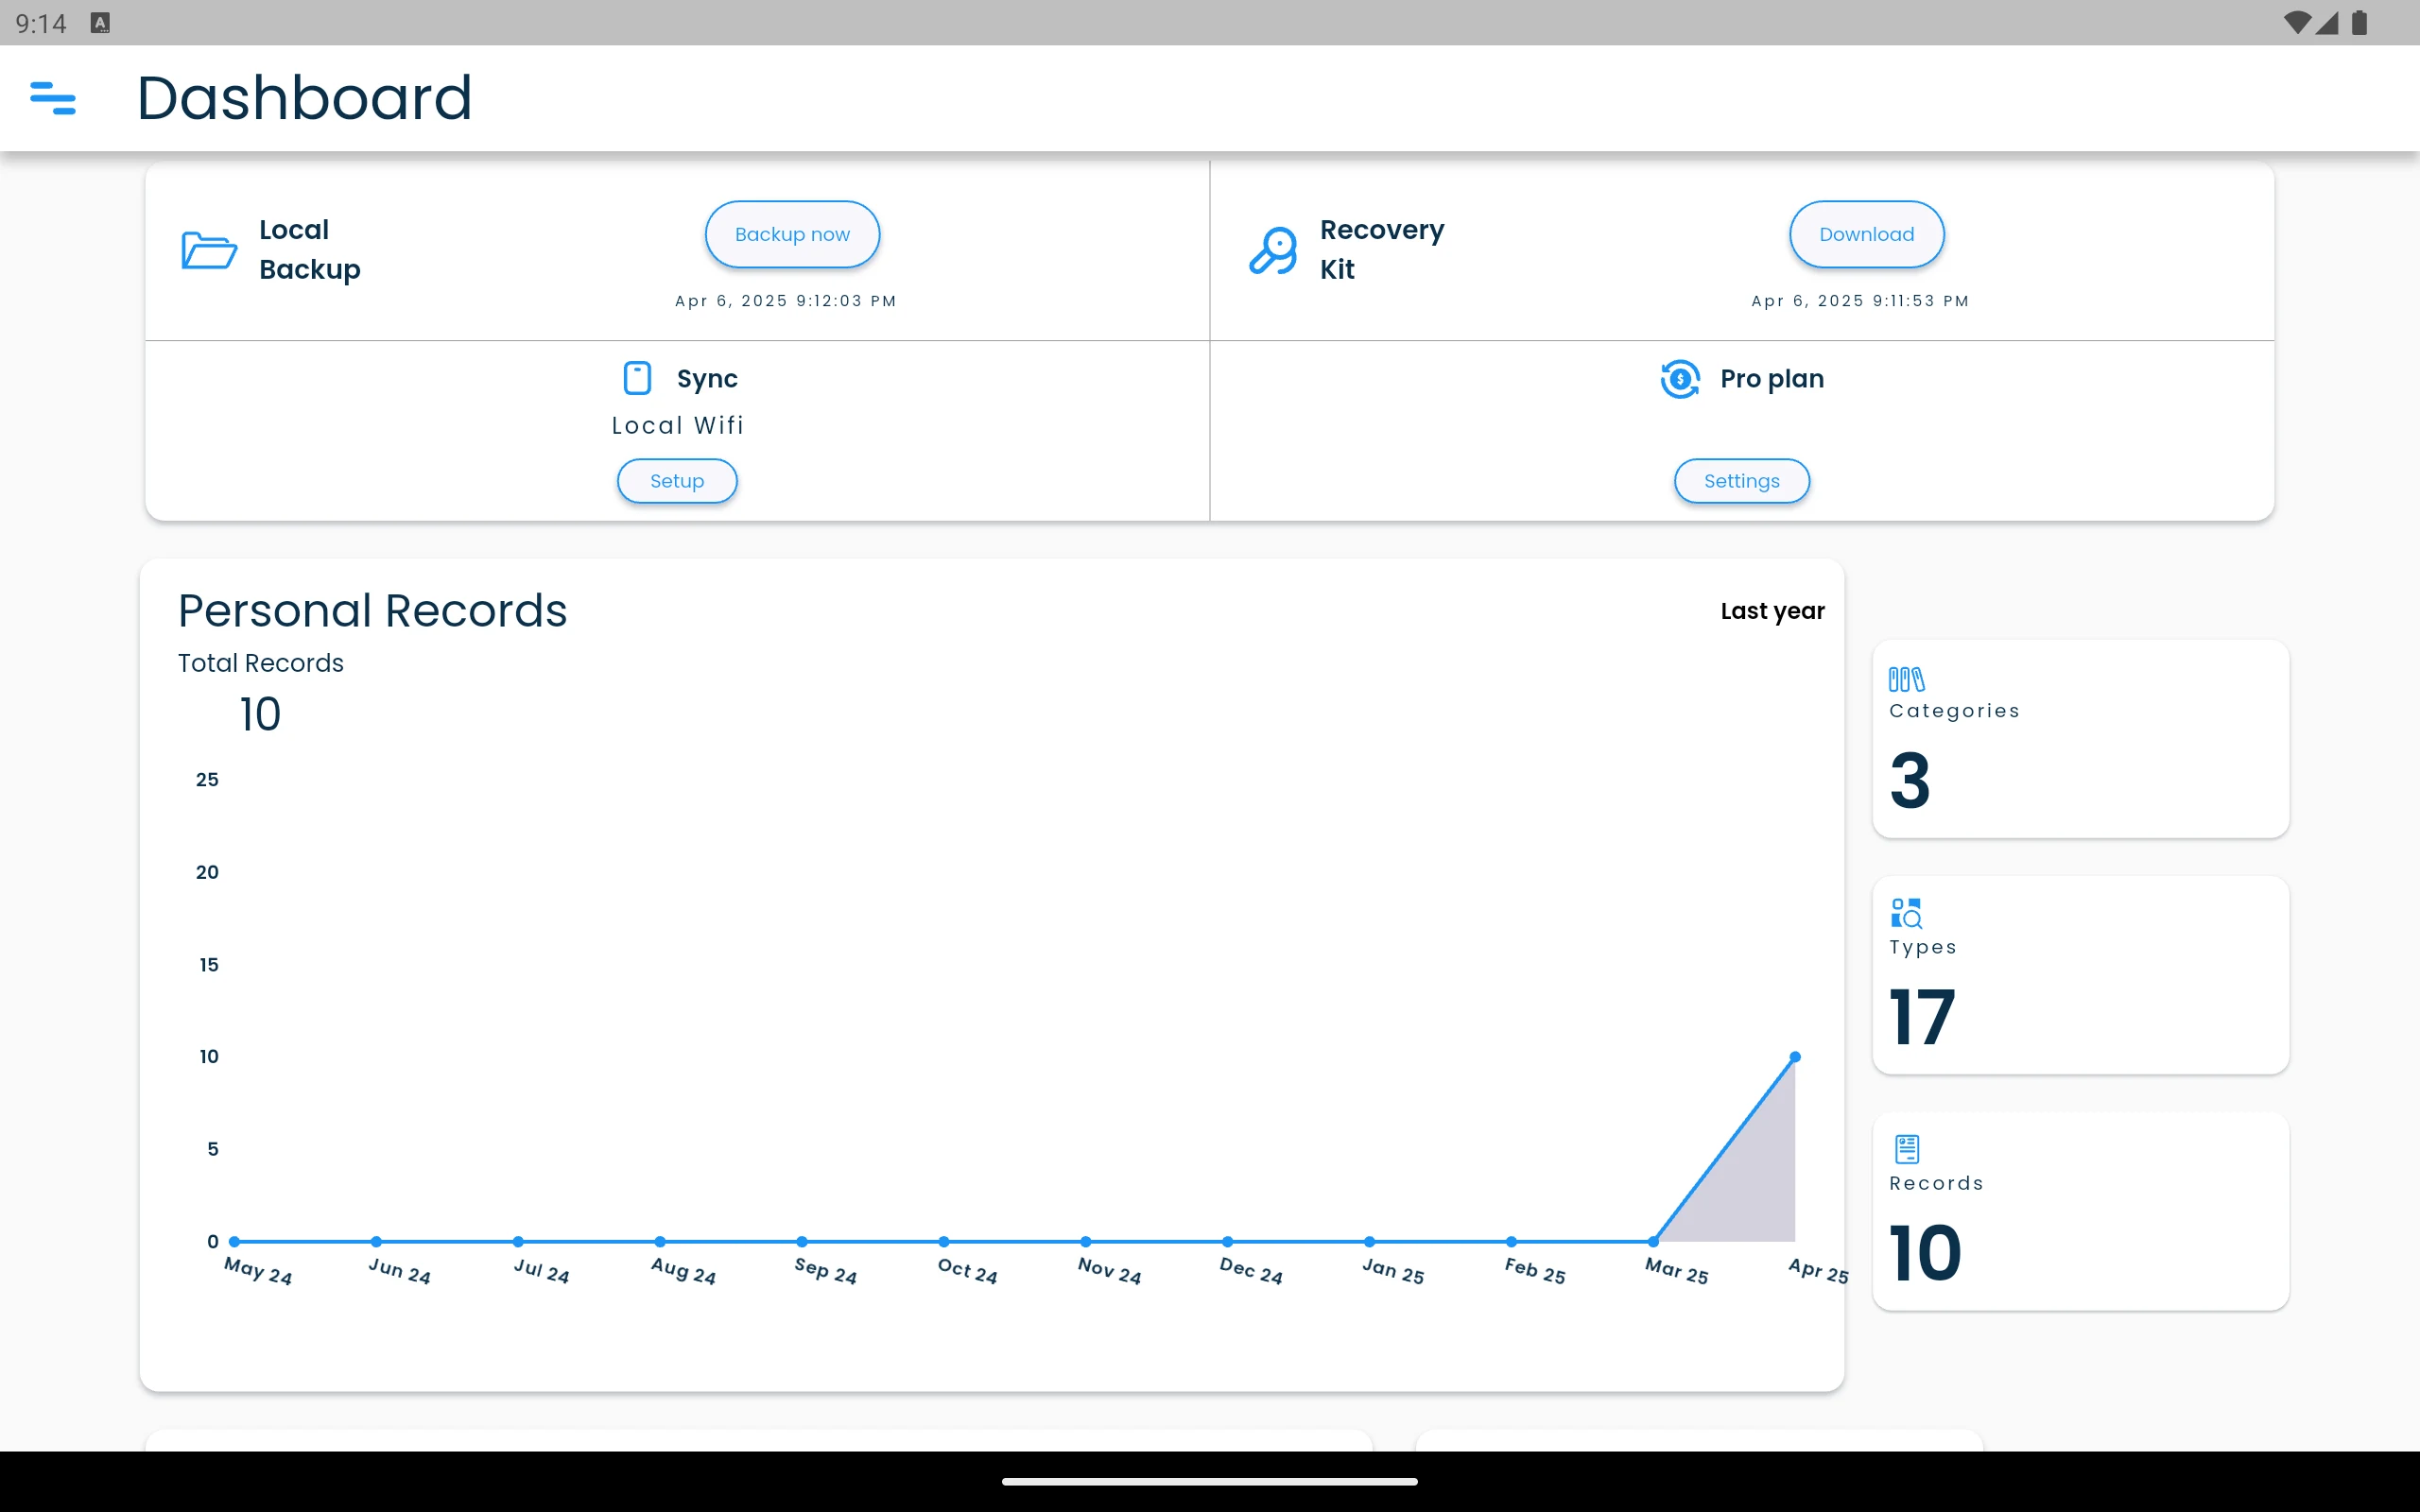
Task: Start a backup with Backup now
Action: click(x=792, y=234)
